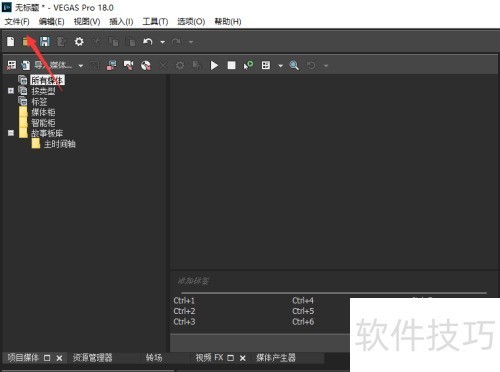500x372 pixels.
Task: Click the Capture Video icon
Action: click(x=112, y=65)
